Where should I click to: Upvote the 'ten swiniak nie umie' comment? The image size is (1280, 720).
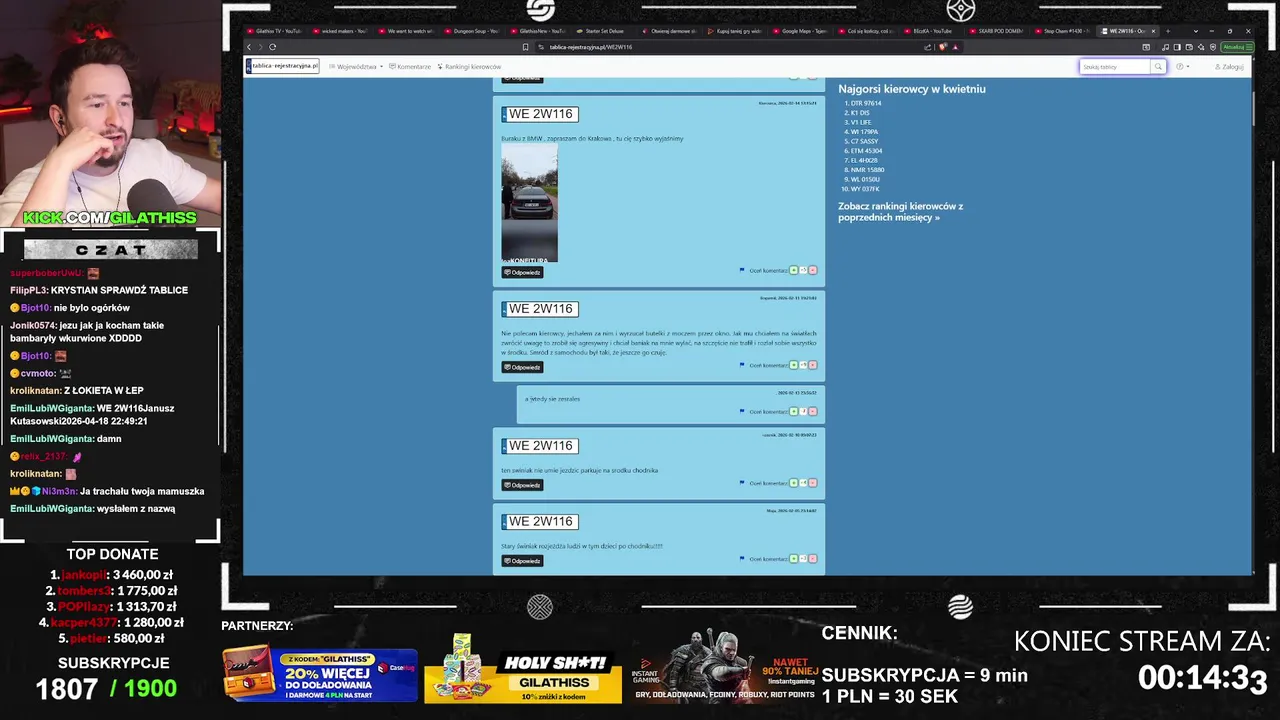[794, 483]
